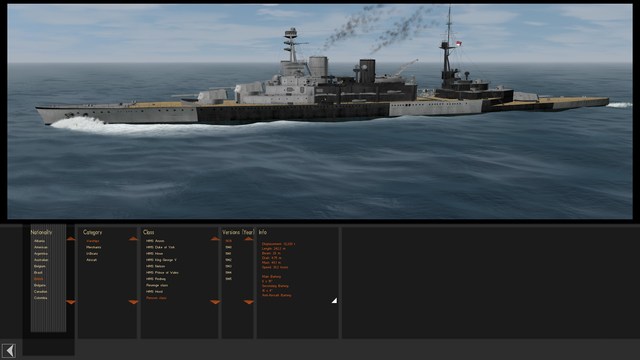Click Nationality list down arrow
The height and width of the screenshot is (360, 640).
[x=71, y=302]
